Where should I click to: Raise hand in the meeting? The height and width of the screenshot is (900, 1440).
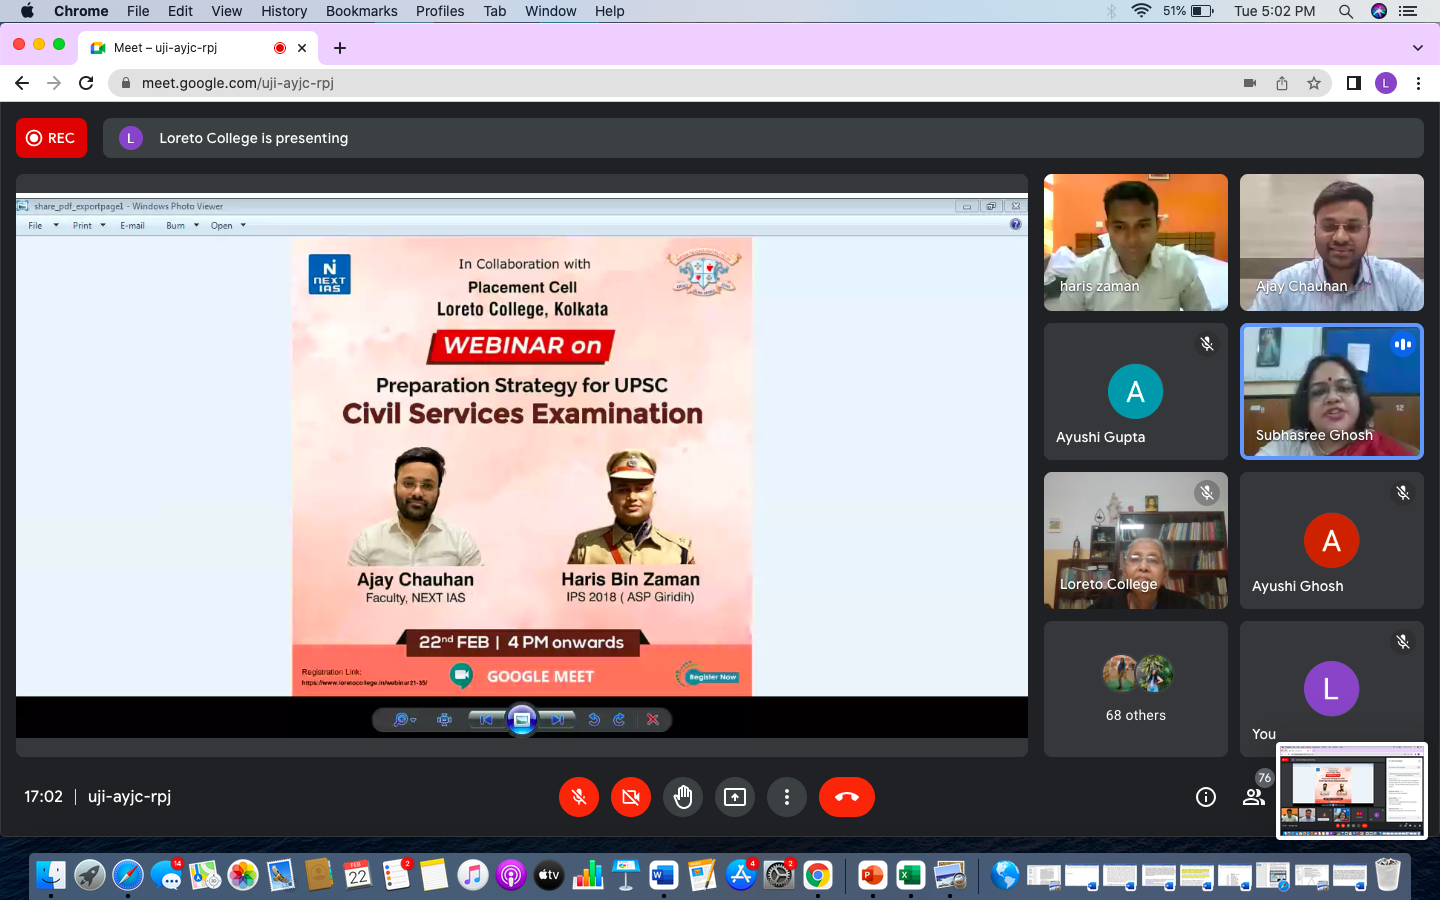click(x=683, y=797)
